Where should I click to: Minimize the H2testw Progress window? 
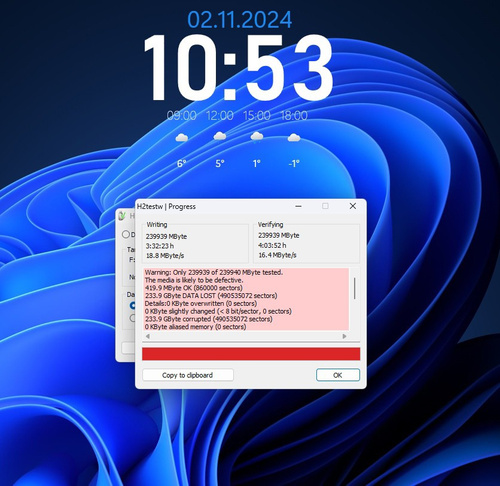click(298, 206)
